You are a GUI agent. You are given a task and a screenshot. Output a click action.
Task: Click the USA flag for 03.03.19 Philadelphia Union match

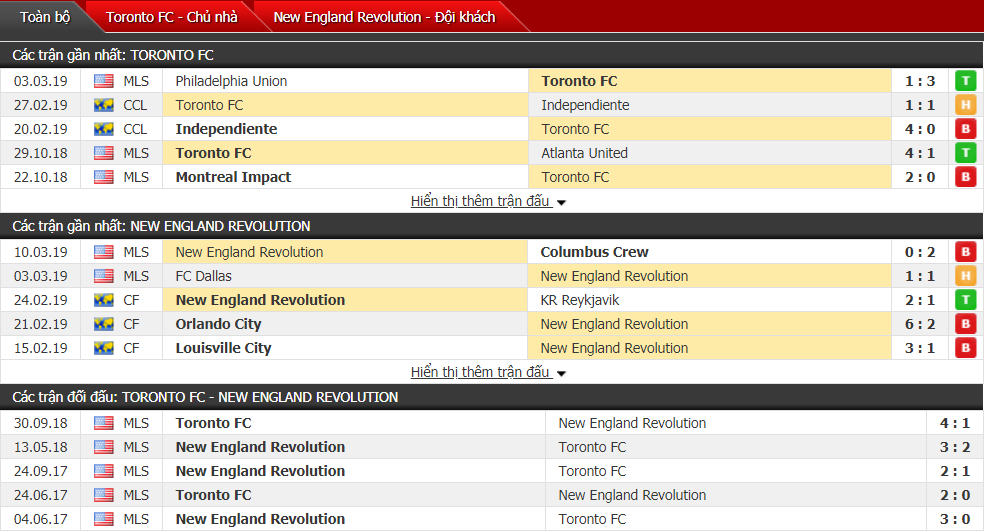tap(104, 81)
